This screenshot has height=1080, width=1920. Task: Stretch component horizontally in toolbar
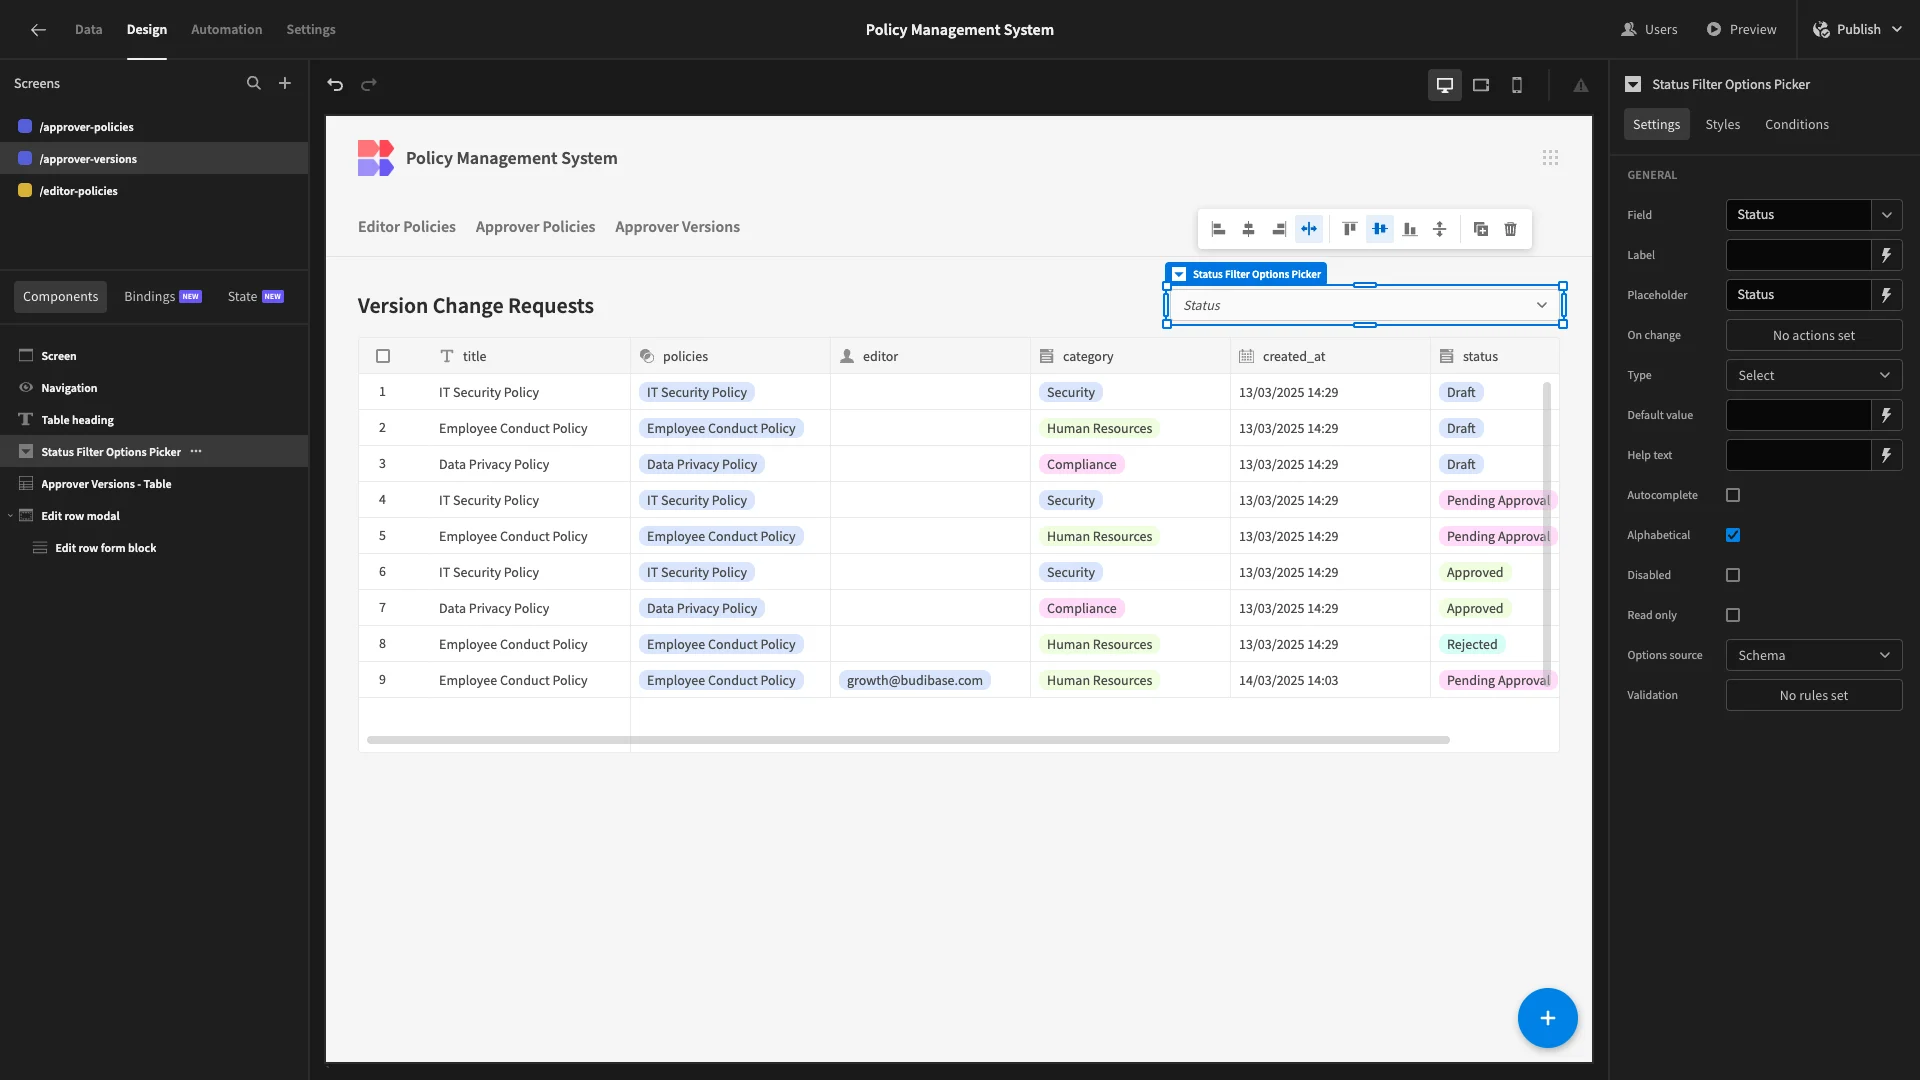pyautogui.click(x=1309, y=229)
